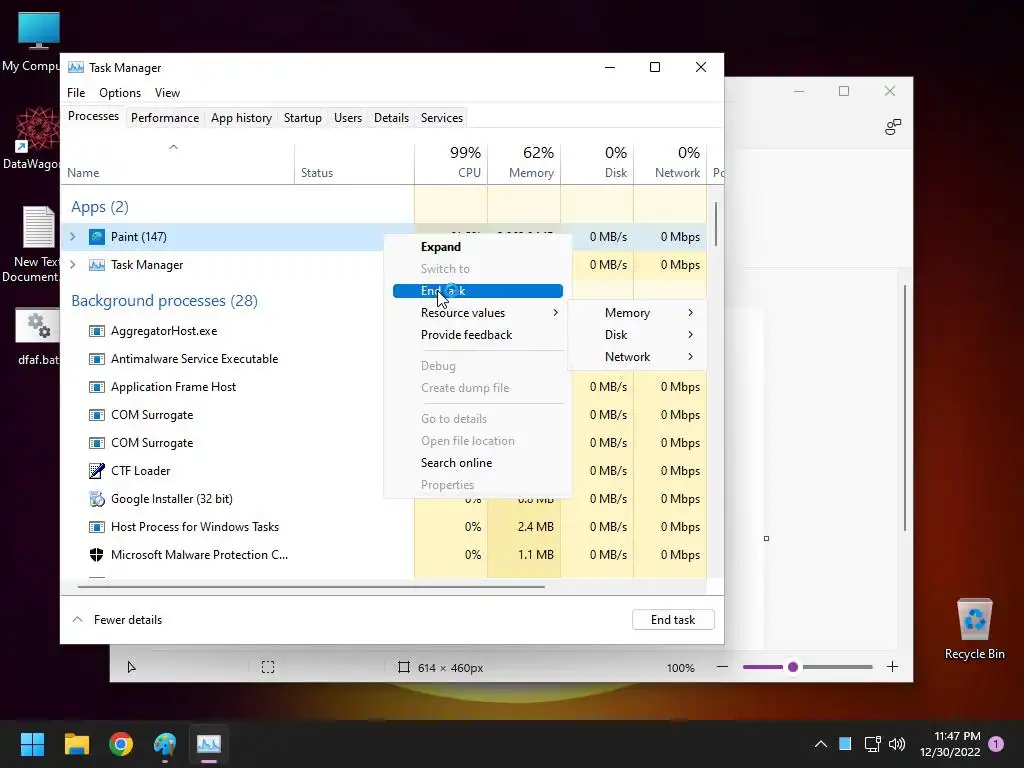Switch to the Startup tab
This screenshot has height=768, width=1024.
pyautogui.click(x=302, y=118)
